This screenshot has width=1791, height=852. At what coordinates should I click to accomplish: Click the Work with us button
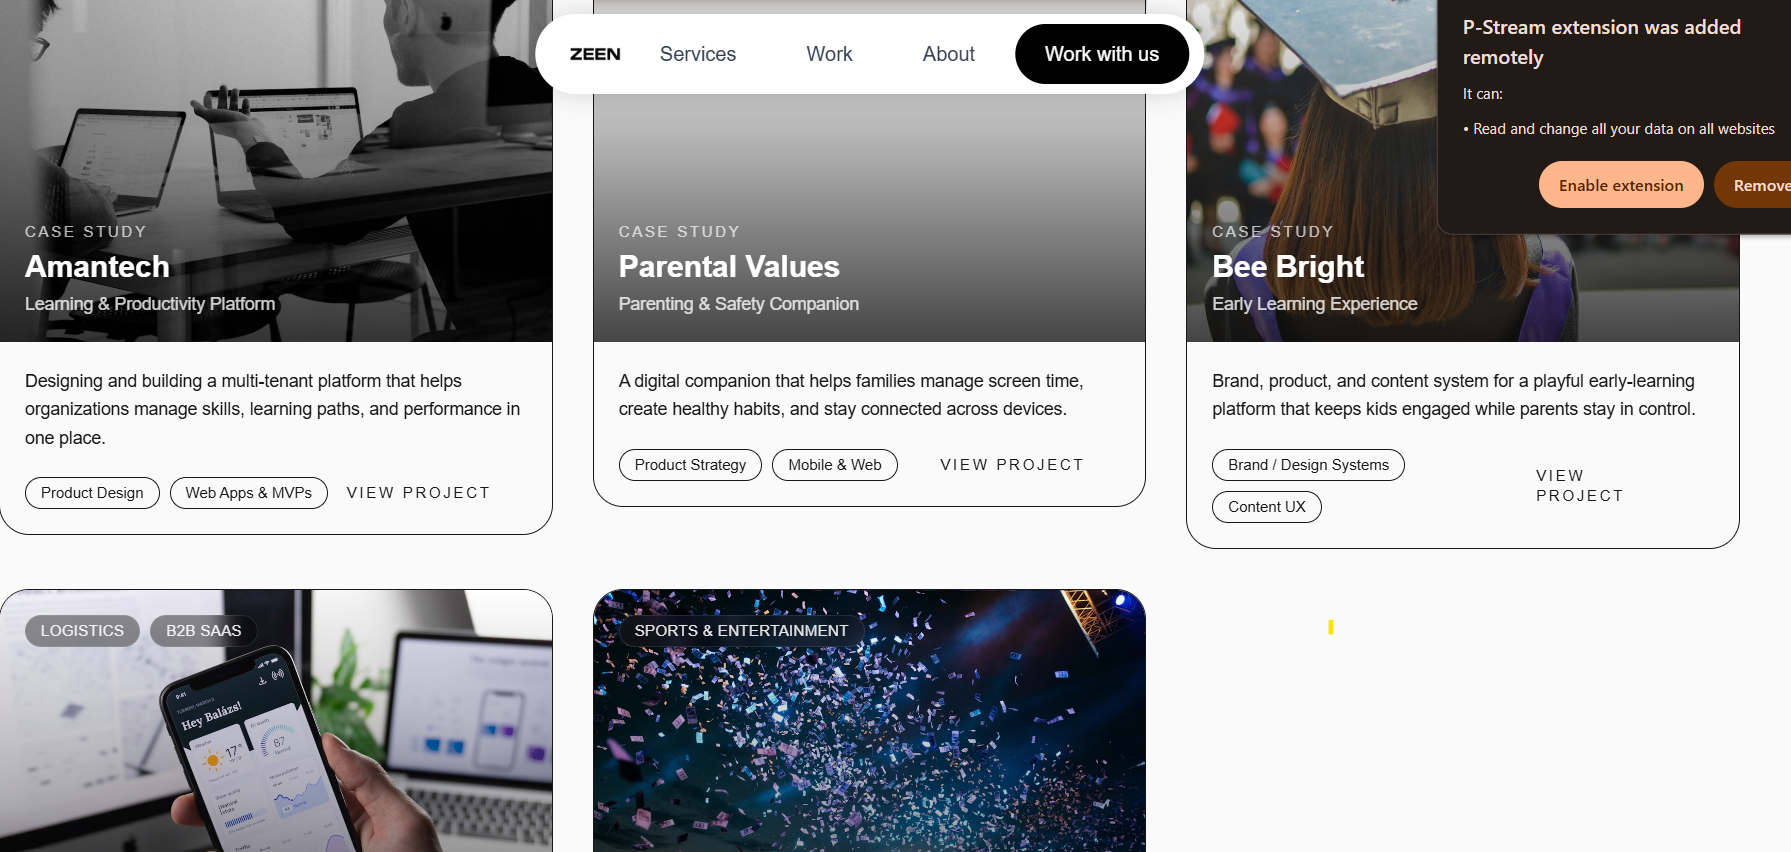tap(1102, 54)
